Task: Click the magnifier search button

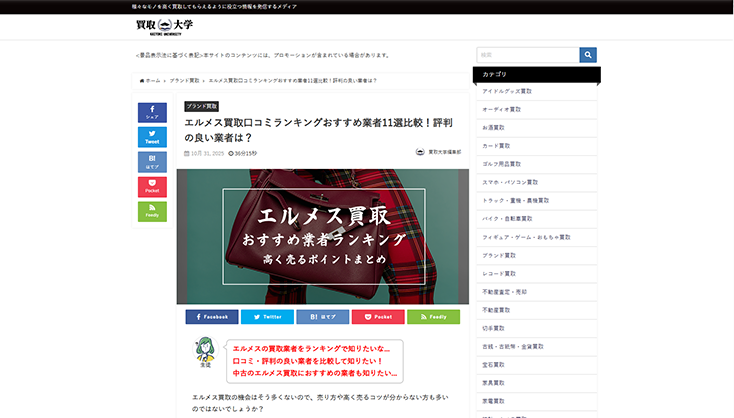Action: [x=589, y=55]
